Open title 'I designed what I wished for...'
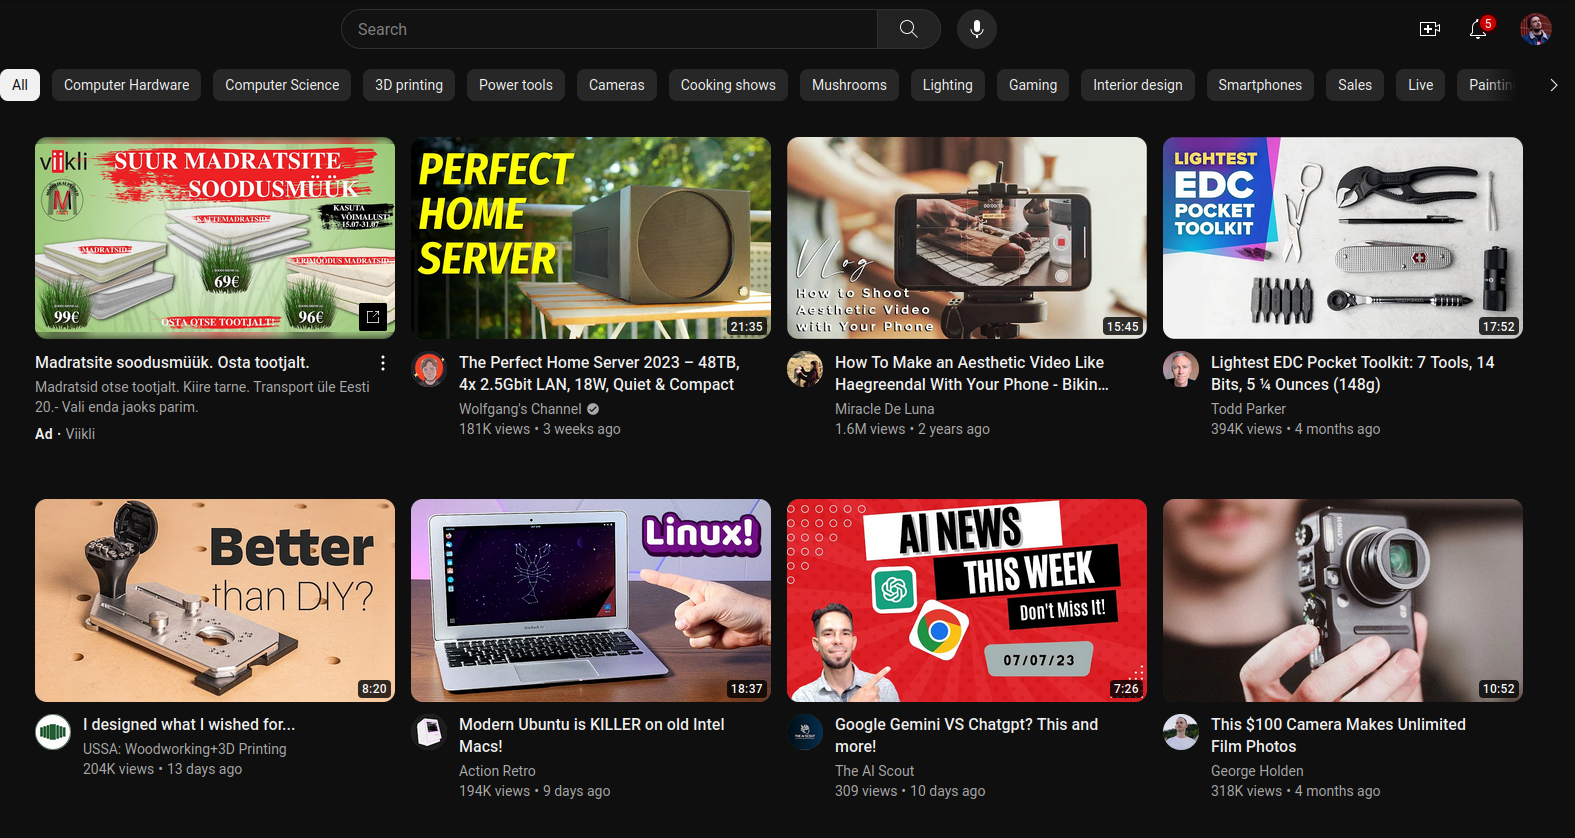1575x838 pixels. (189, 724)
